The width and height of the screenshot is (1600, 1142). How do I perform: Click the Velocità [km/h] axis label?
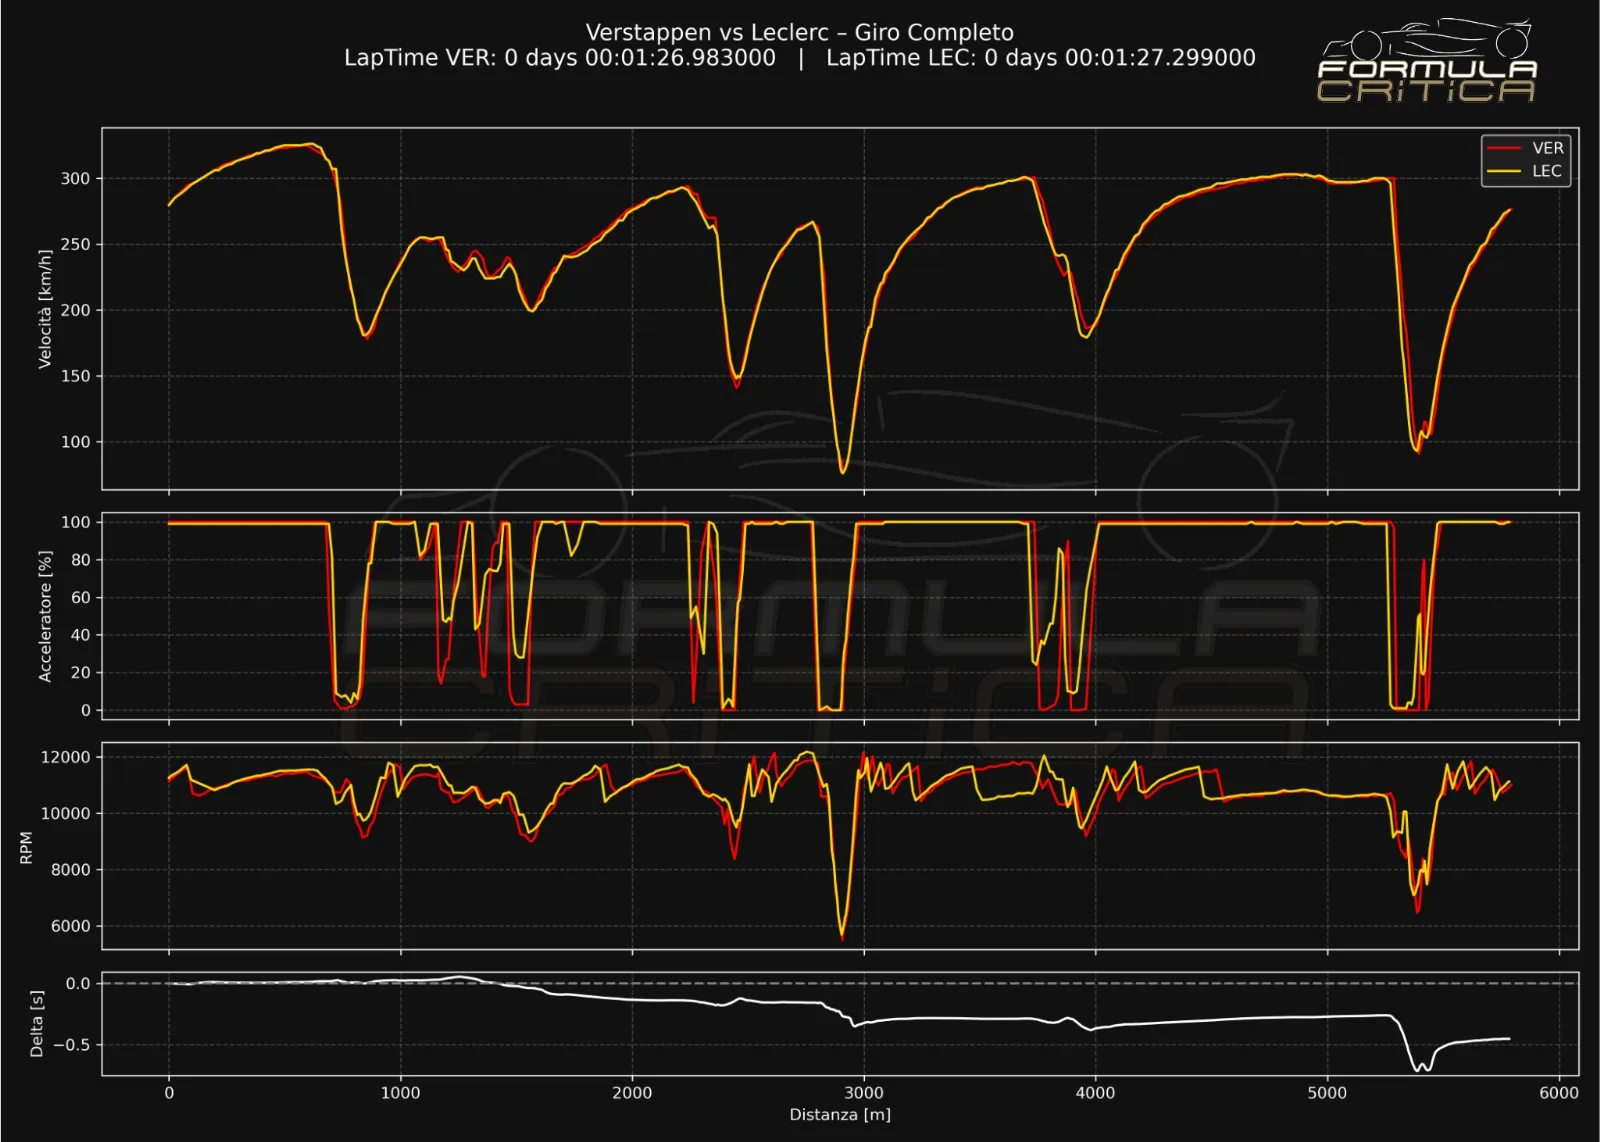[45, 309]
